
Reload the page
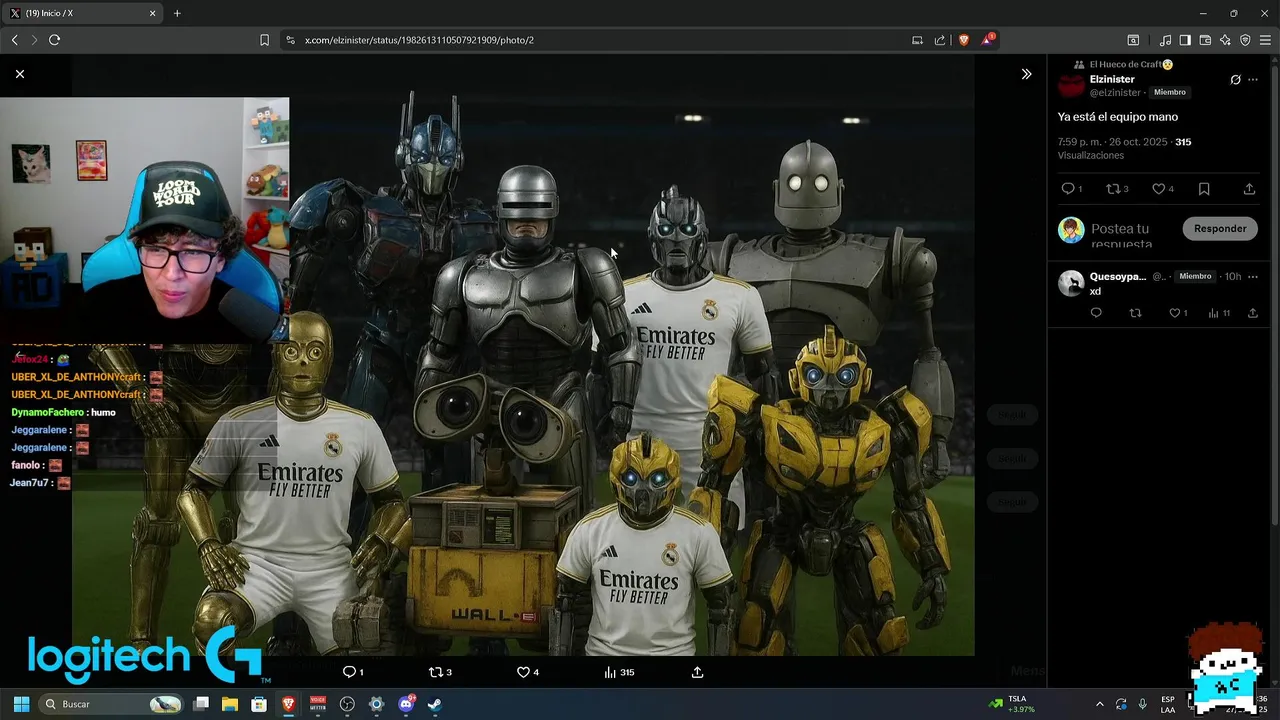point(54,40)
